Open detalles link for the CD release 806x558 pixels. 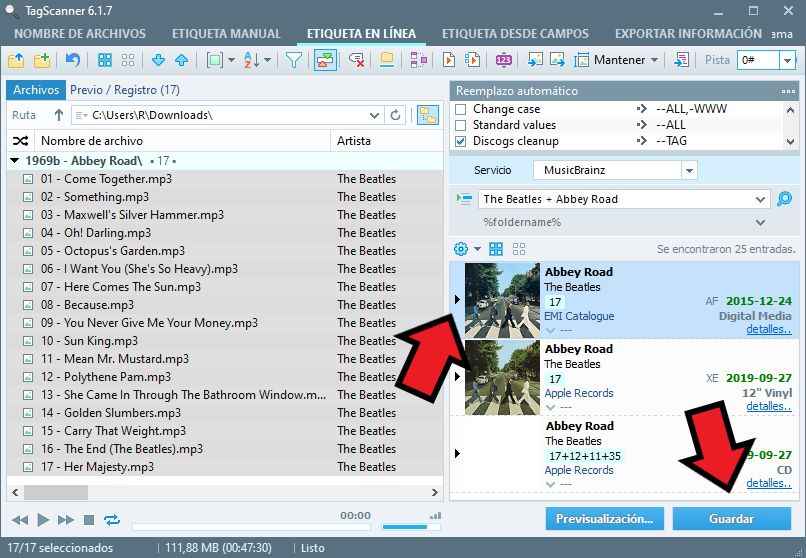pyautogui.click(x=768, y=483)
